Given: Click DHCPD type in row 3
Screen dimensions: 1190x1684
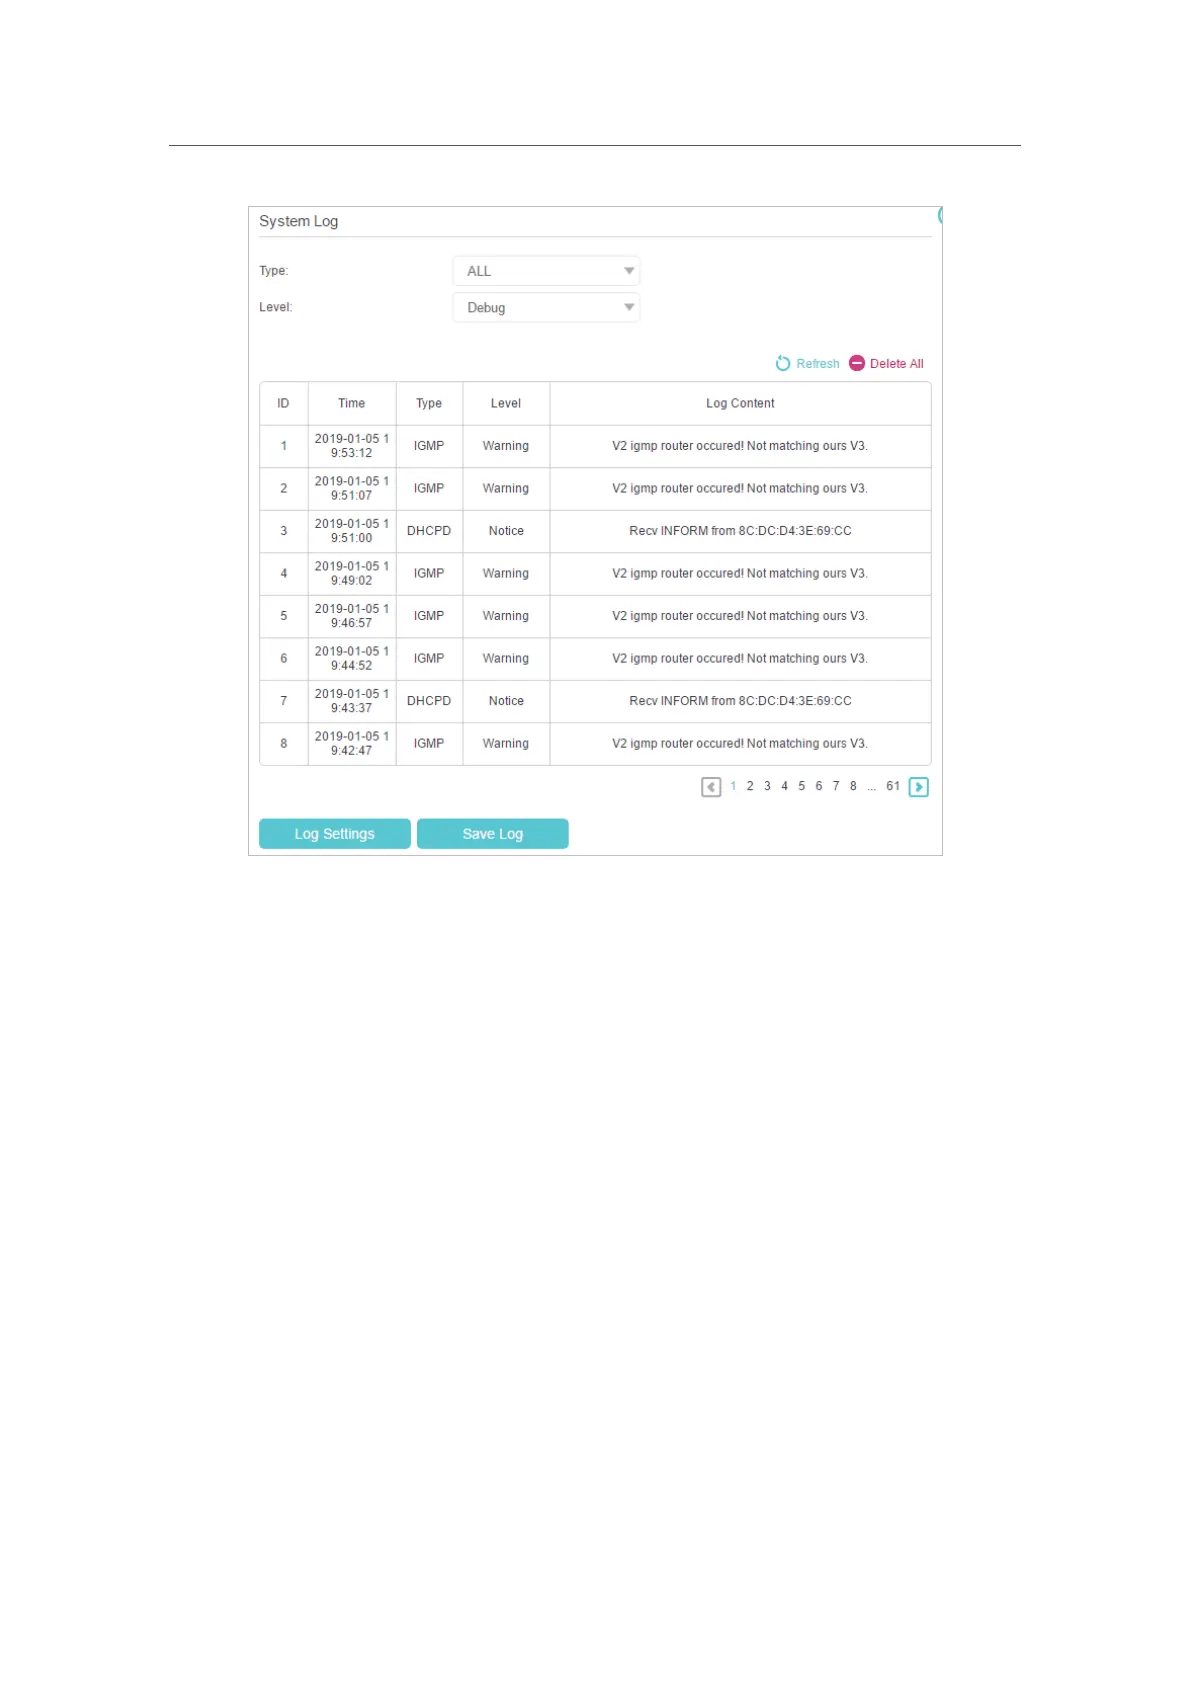Looking at the screenshot, I should click(429, 531).
